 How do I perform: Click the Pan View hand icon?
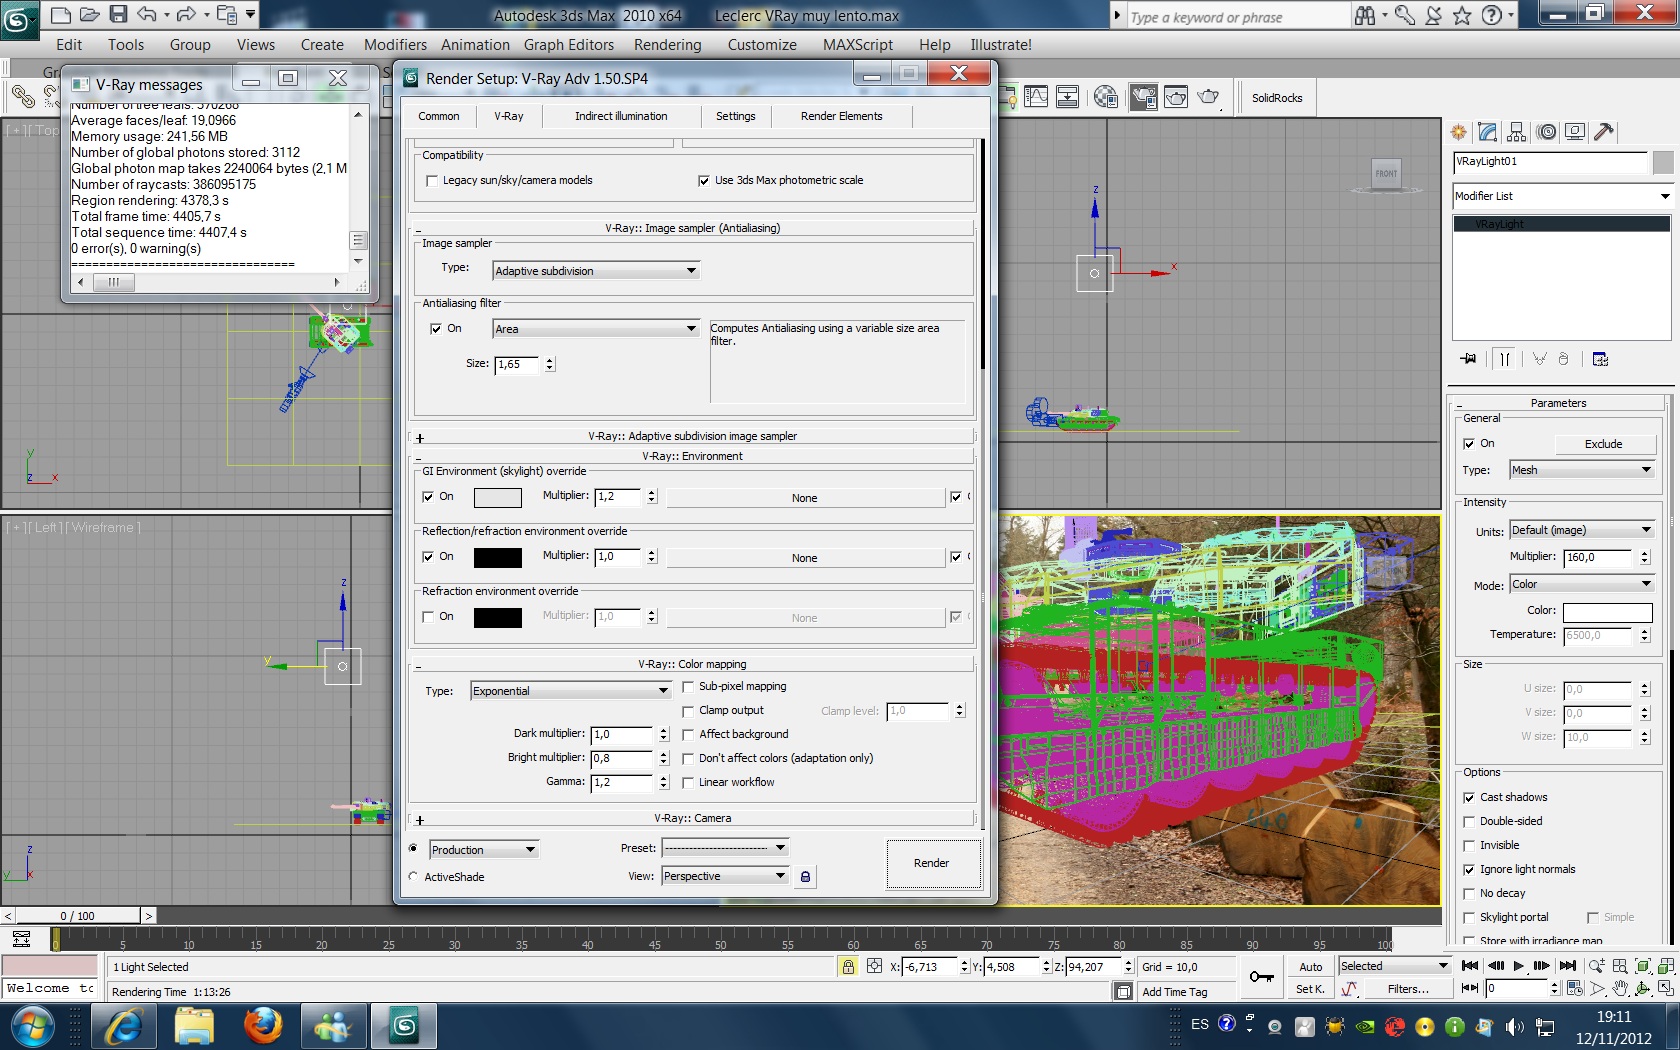point(1620,988)
